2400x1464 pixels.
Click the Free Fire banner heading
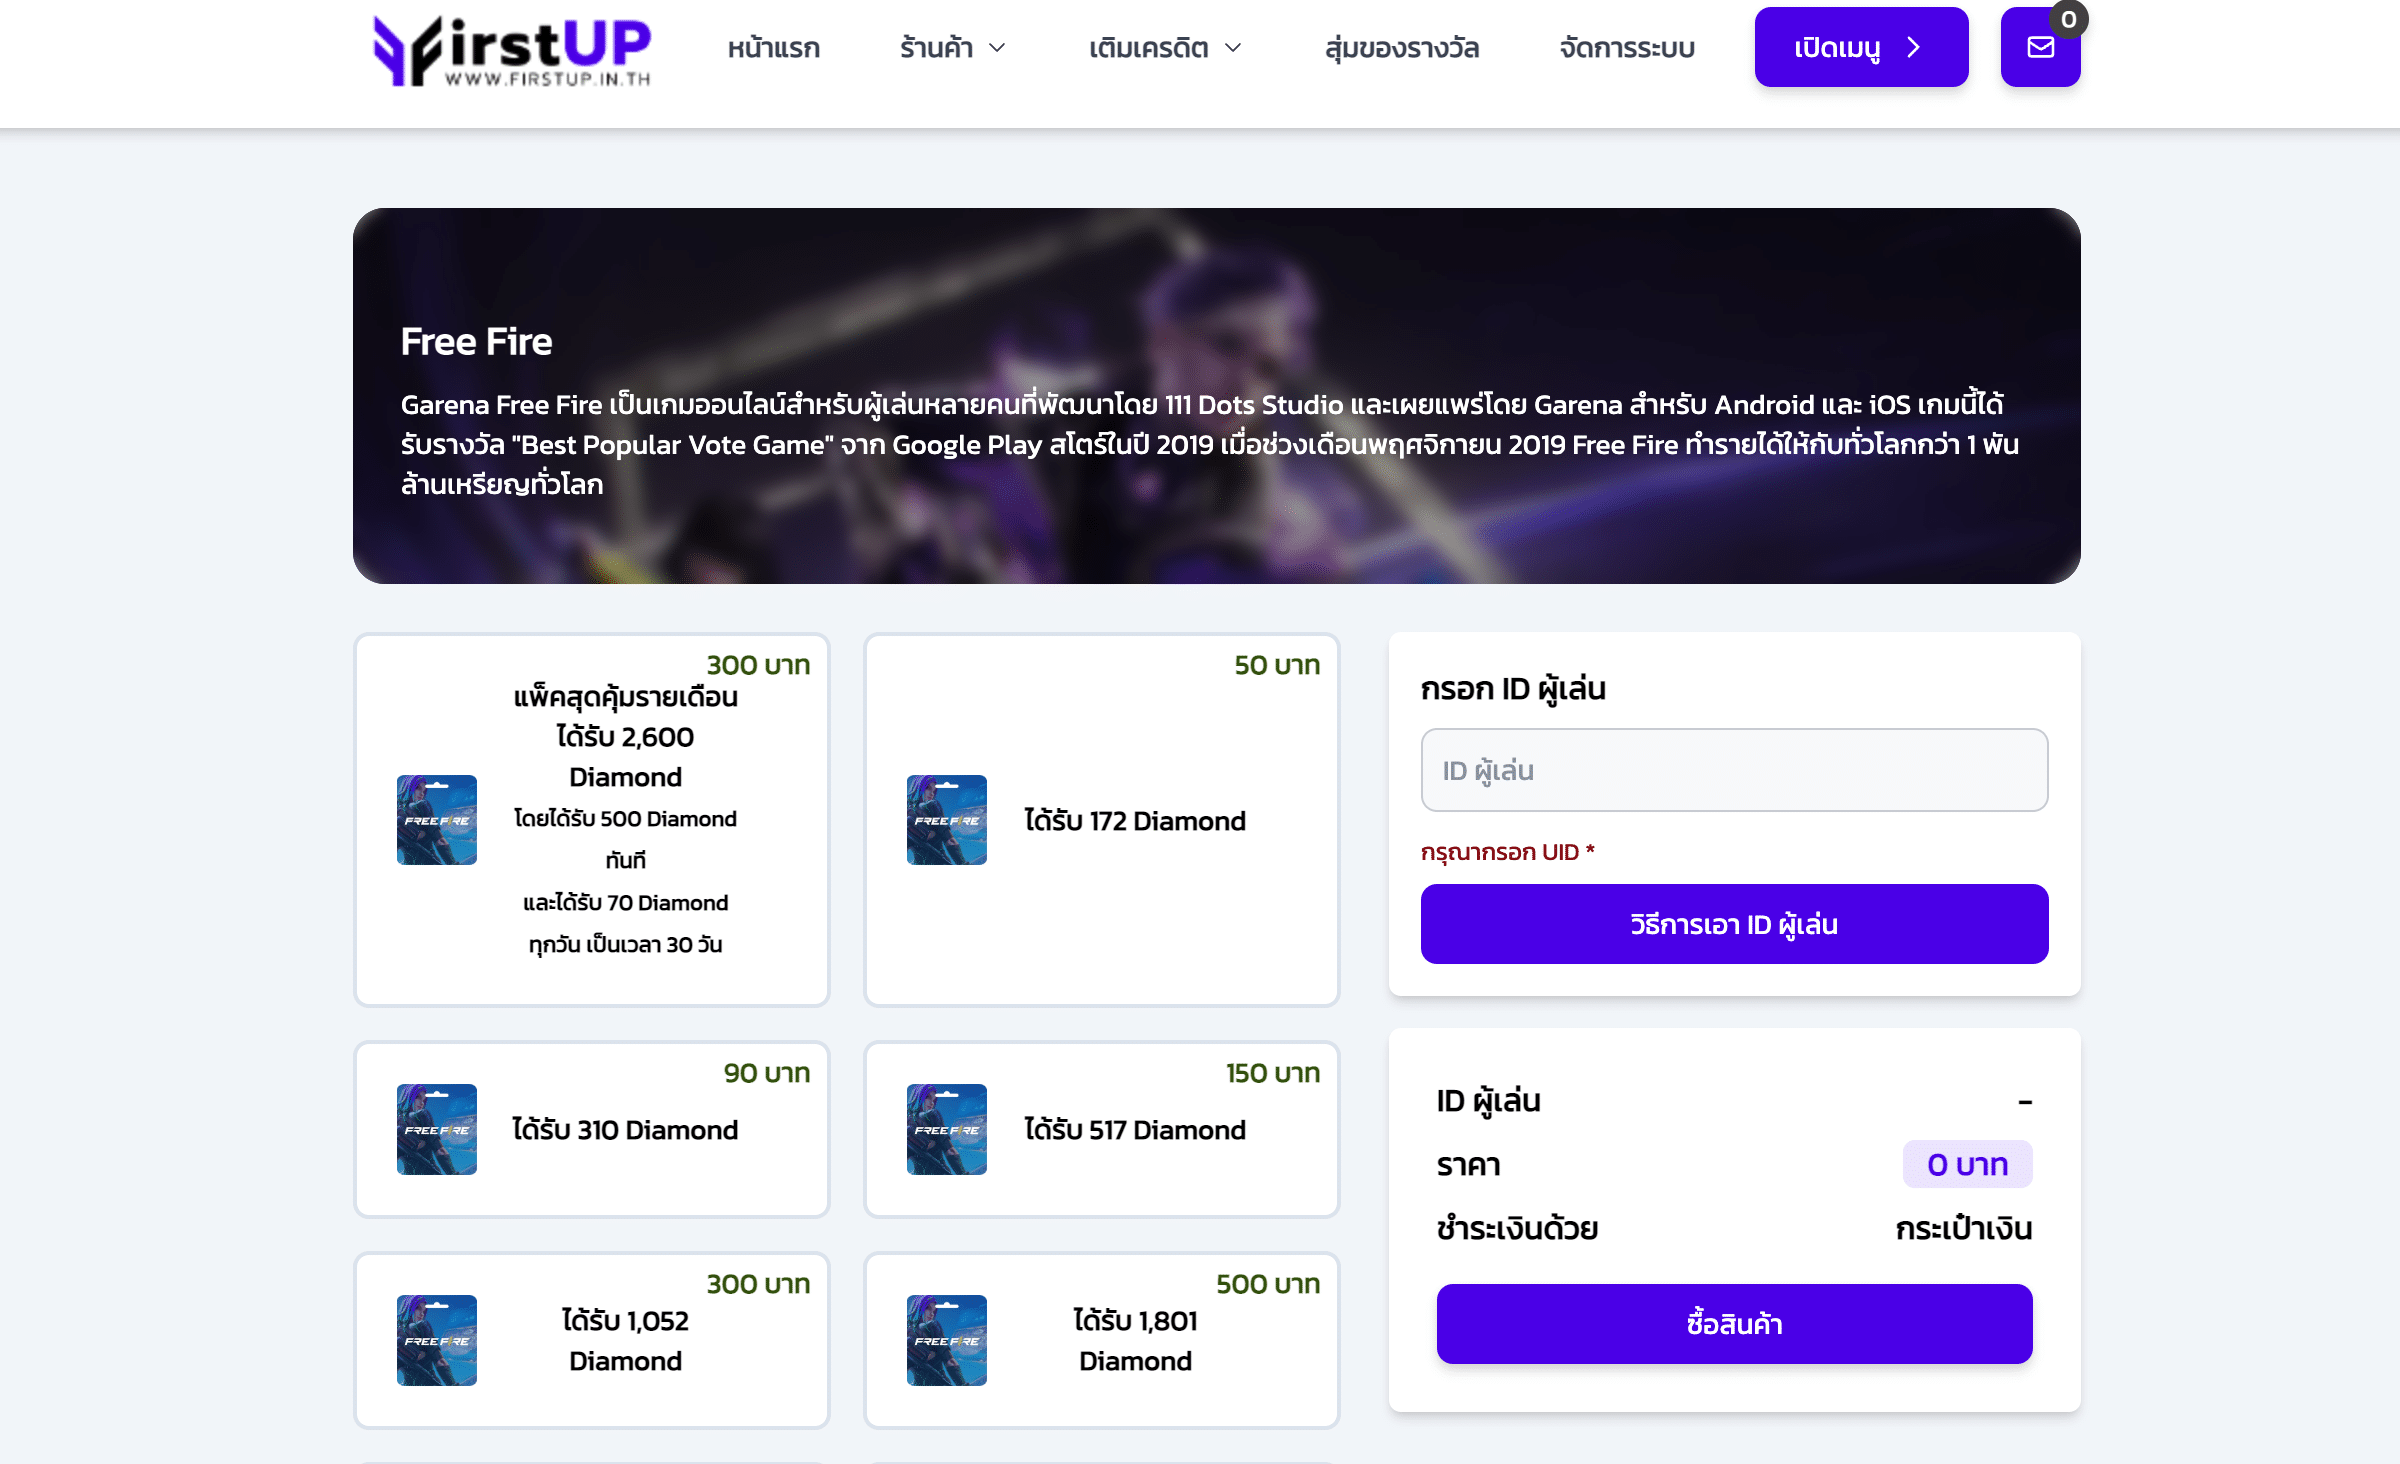tap(476, 342)
